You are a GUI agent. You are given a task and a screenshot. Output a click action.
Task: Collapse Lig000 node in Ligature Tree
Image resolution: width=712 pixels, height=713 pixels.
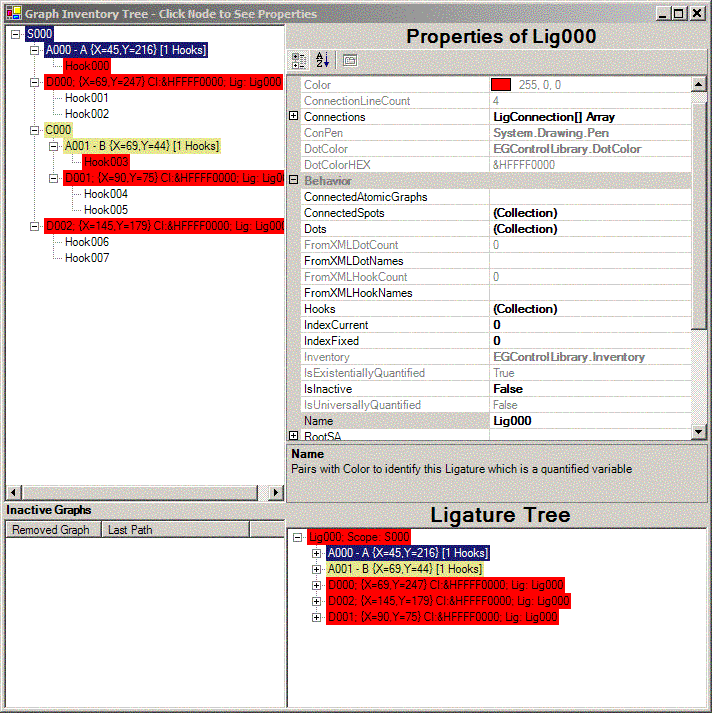[298, 537]
